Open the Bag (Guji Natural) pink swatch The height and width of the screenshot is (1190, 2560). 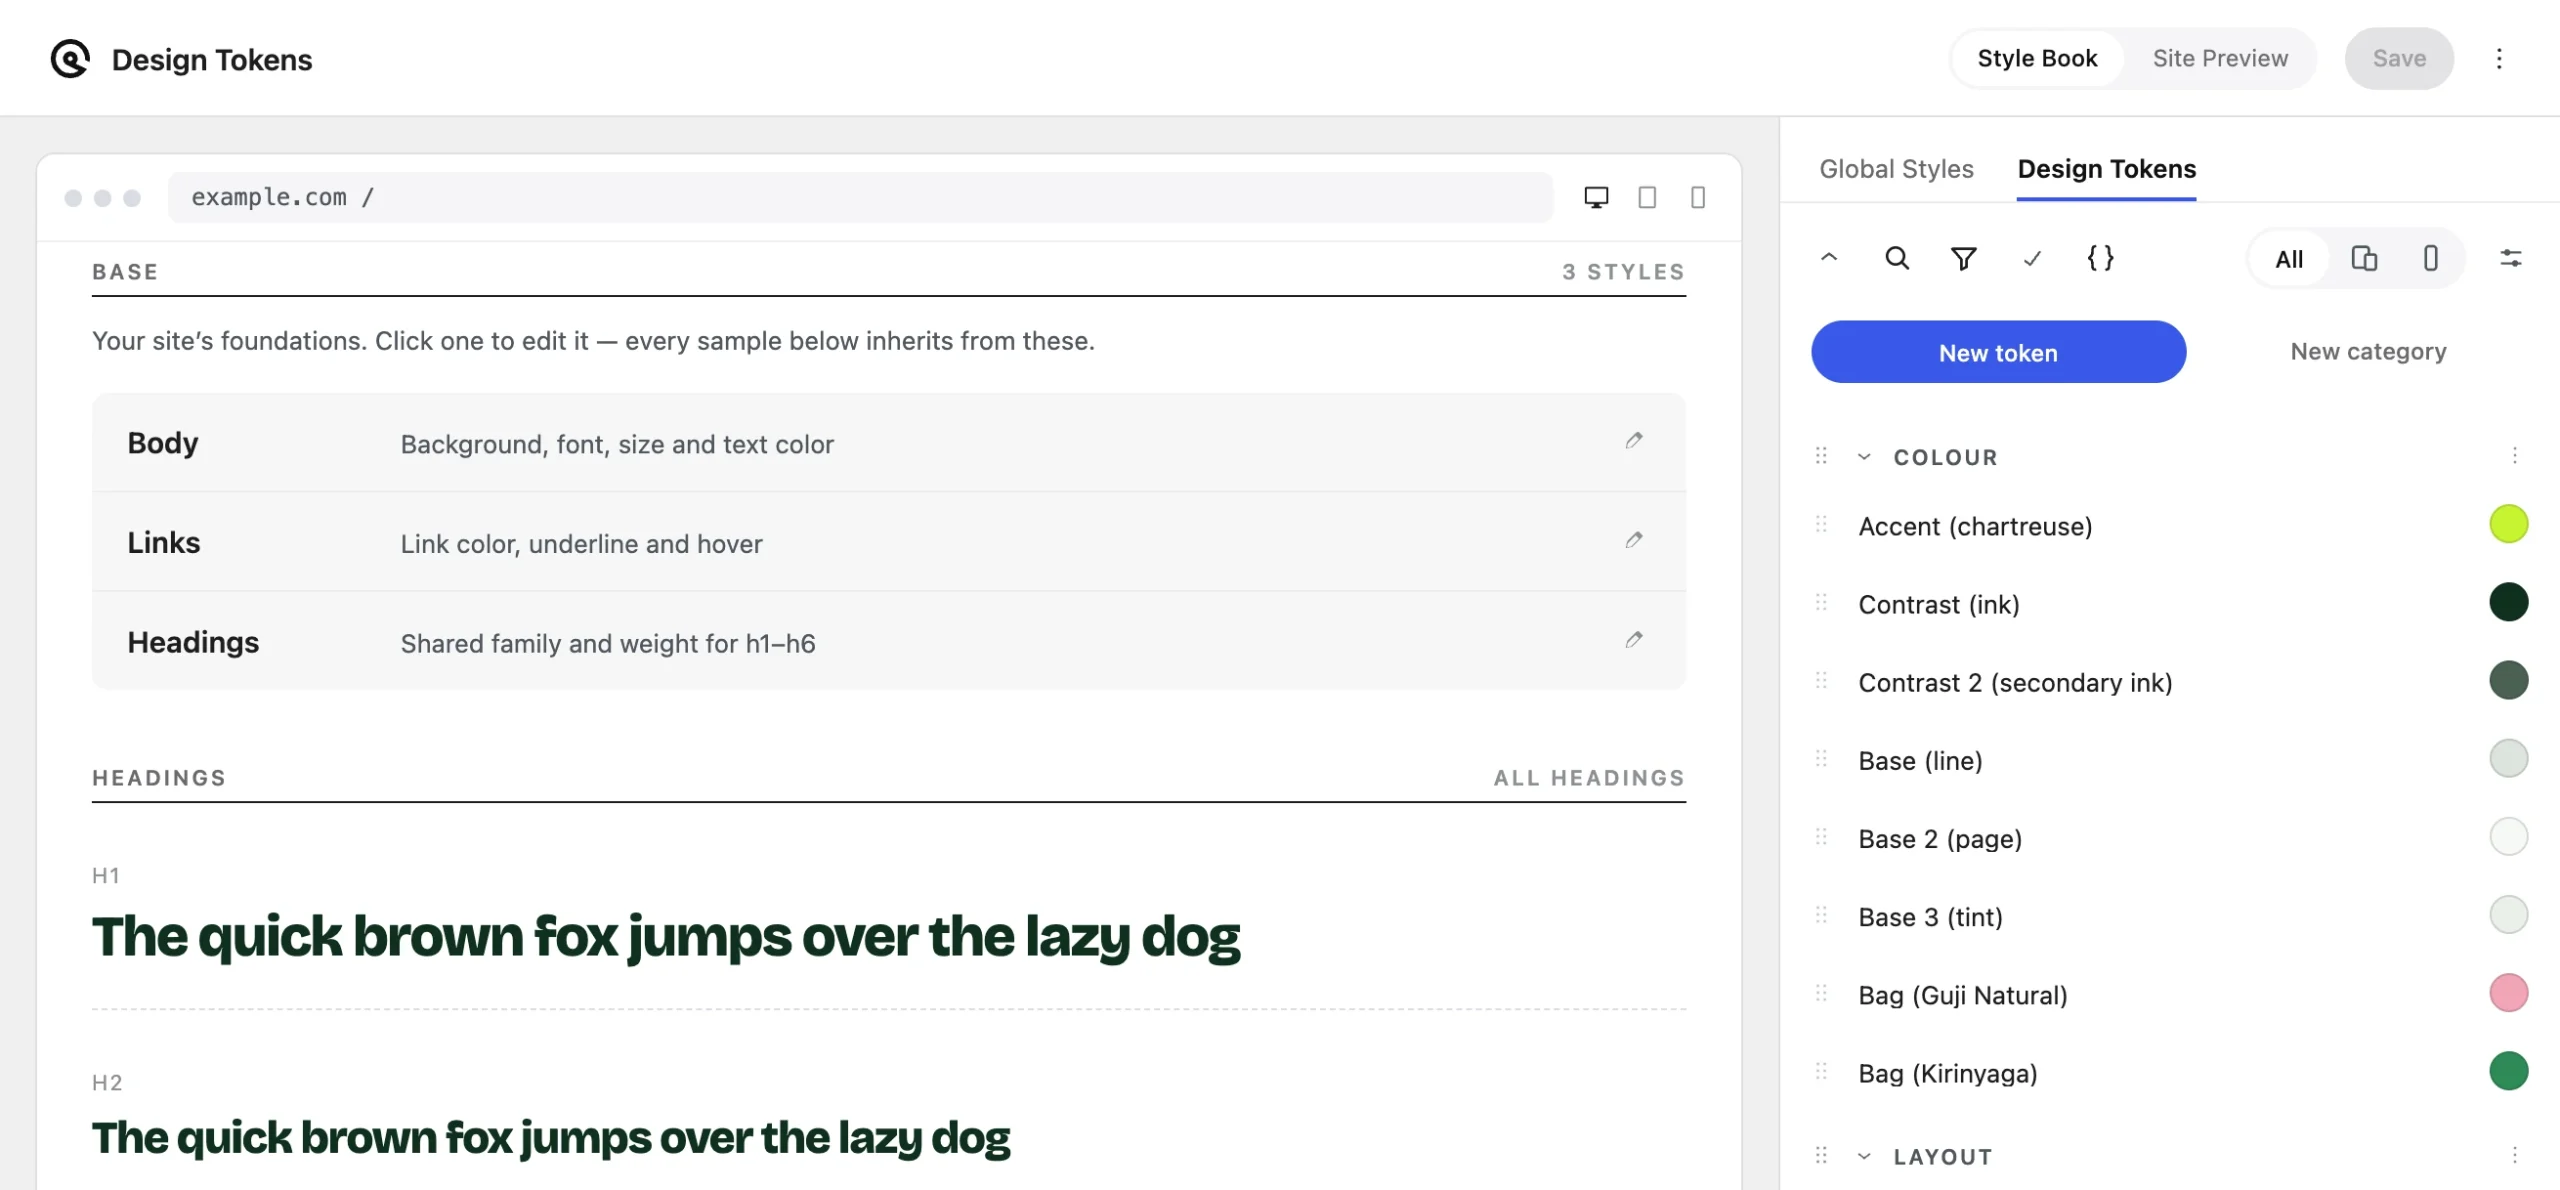(x=2508, y=993)
